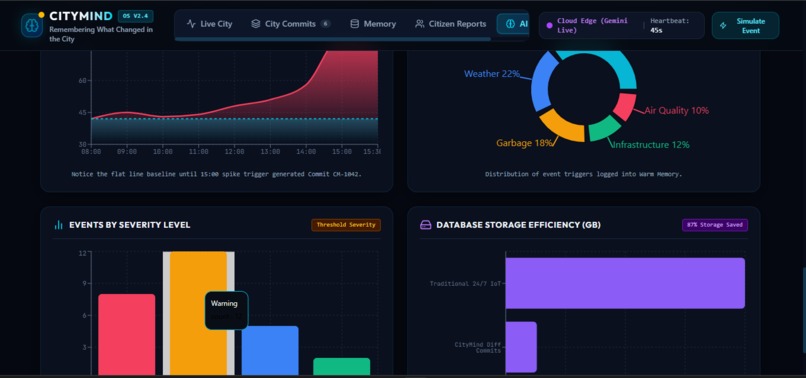The image size is (806, 378).
Task: Click the 87% Storage Saved badge
Action: (715, 225)
